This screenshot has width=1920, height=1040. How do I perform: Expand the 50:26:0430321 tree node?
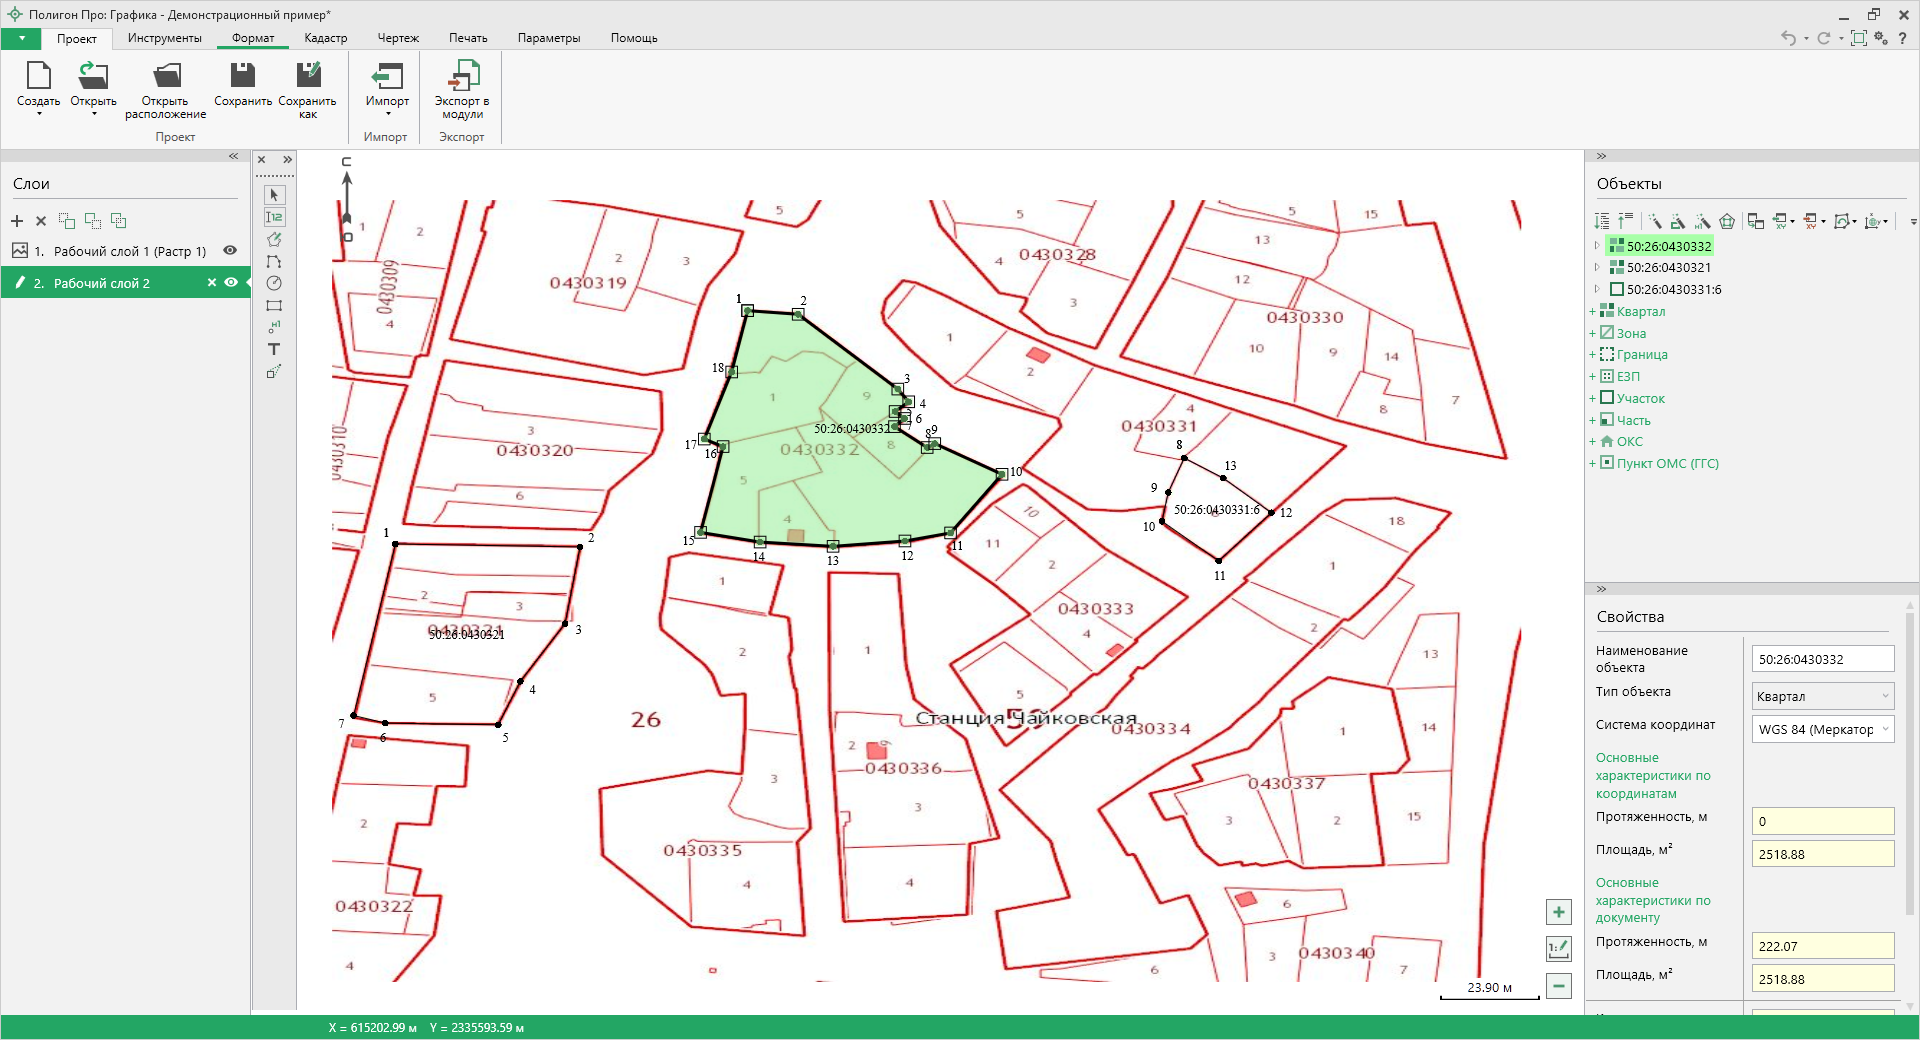tap(1596, 268)
